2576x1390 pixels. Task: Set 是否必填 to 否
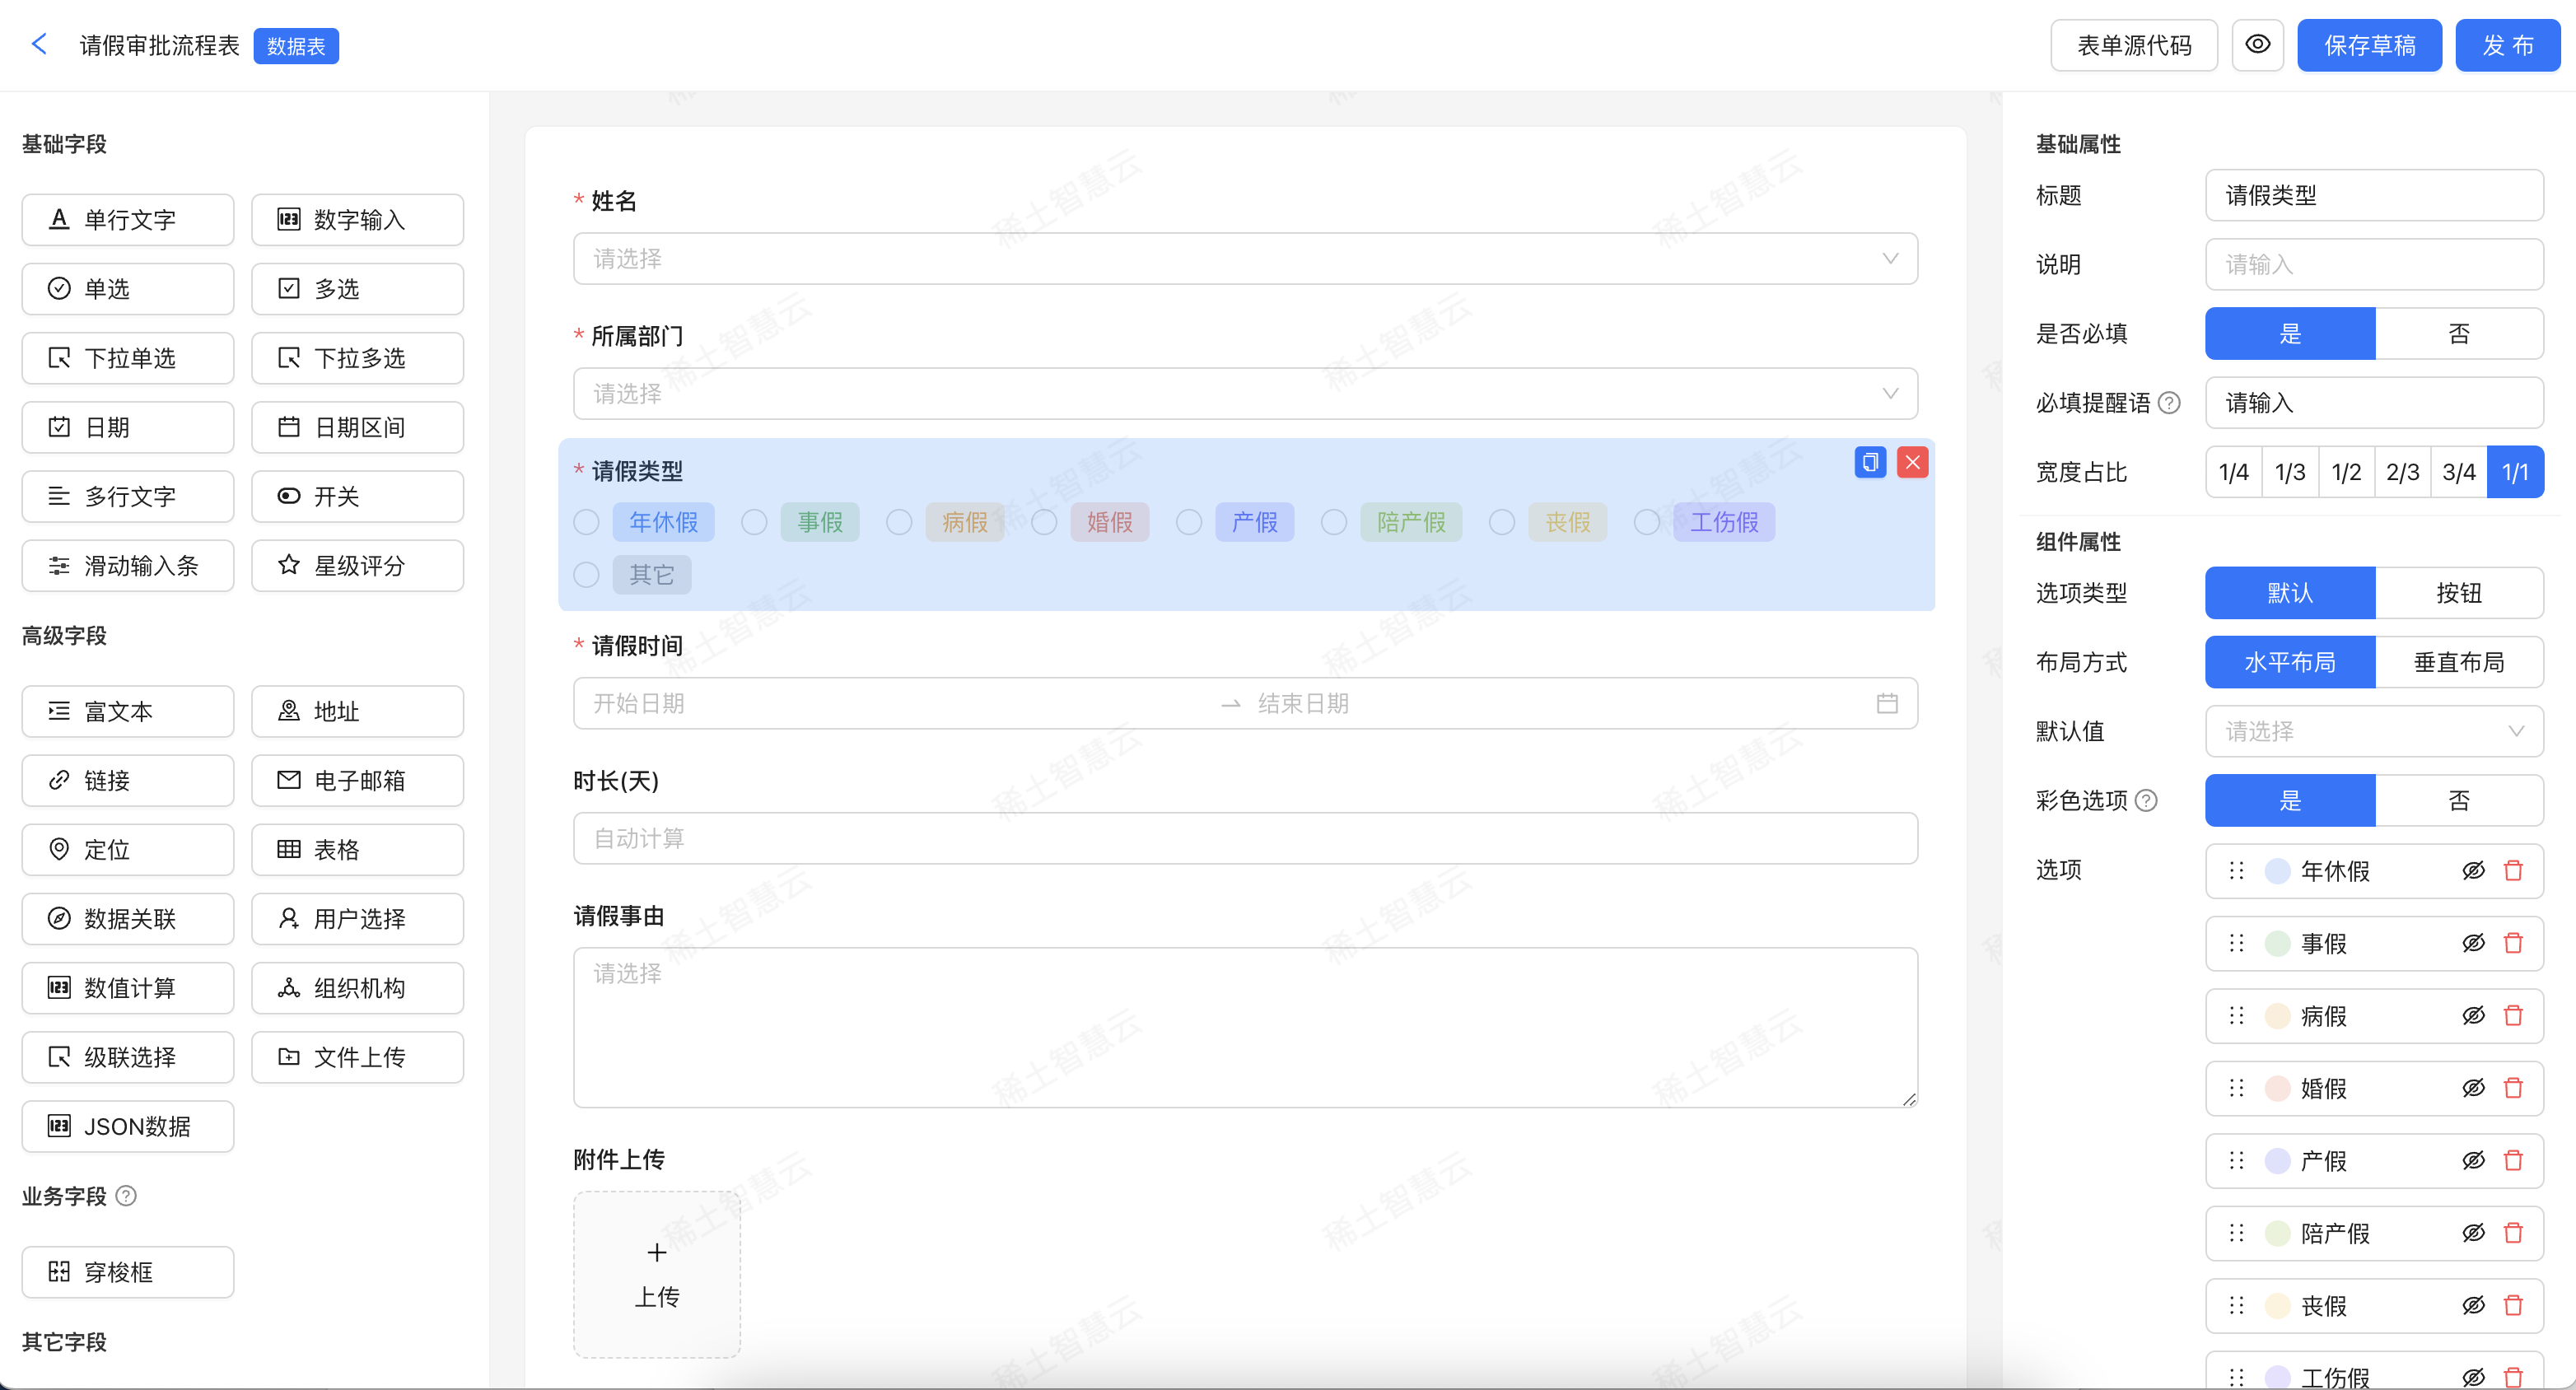(x=2458, y=334)
